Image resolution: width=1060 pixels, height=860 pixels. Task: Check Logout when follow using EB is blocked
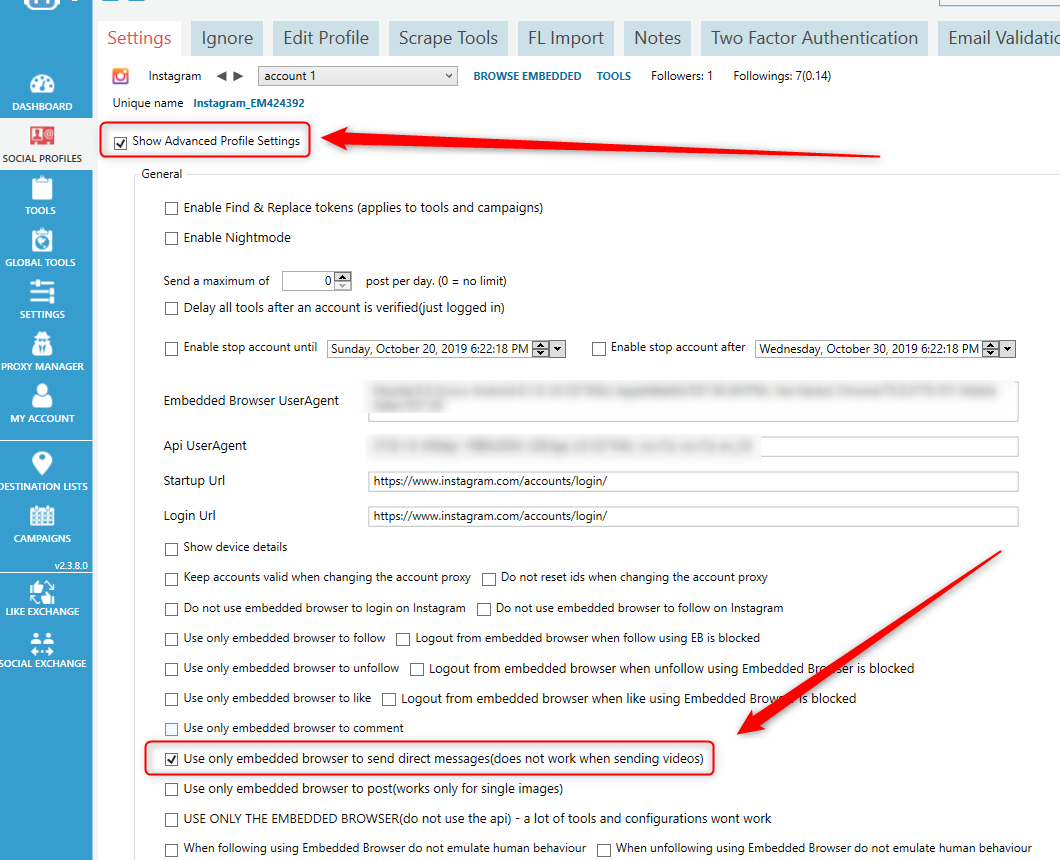pos(403,640)
